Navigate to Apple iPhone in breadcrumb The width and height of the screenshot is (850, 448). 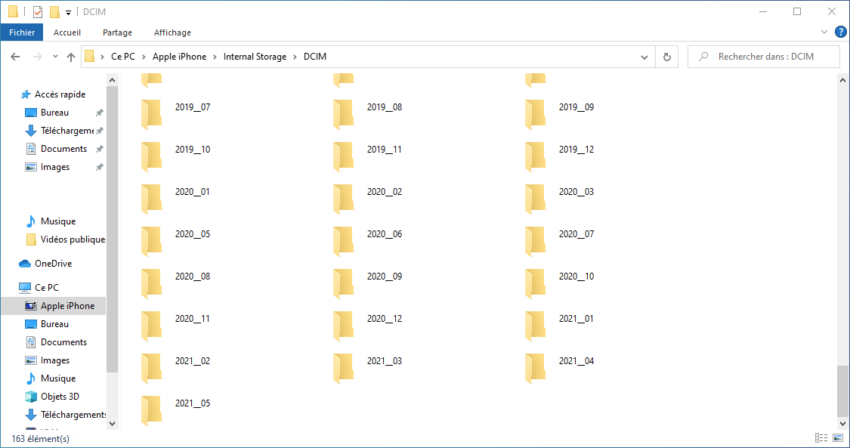179,56
